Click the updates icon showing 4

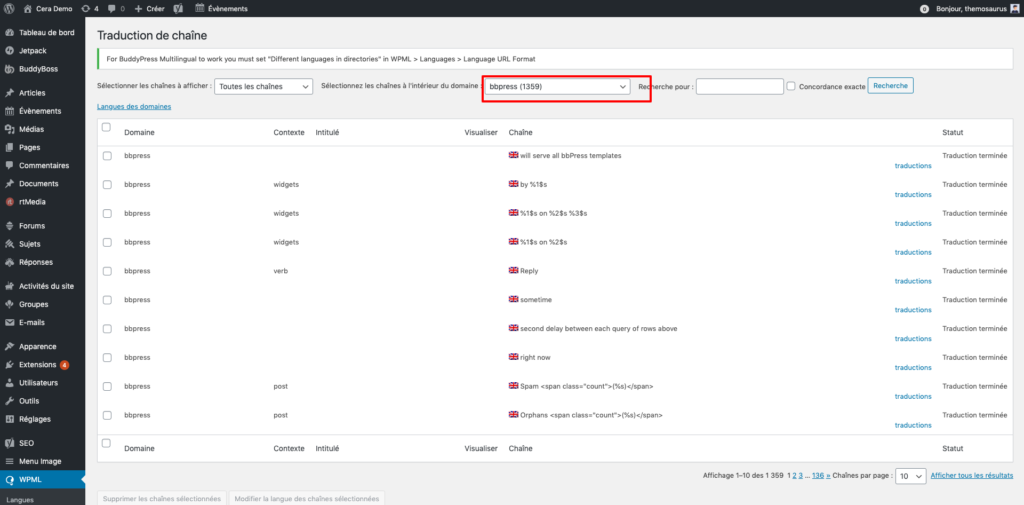click(86, 9)
